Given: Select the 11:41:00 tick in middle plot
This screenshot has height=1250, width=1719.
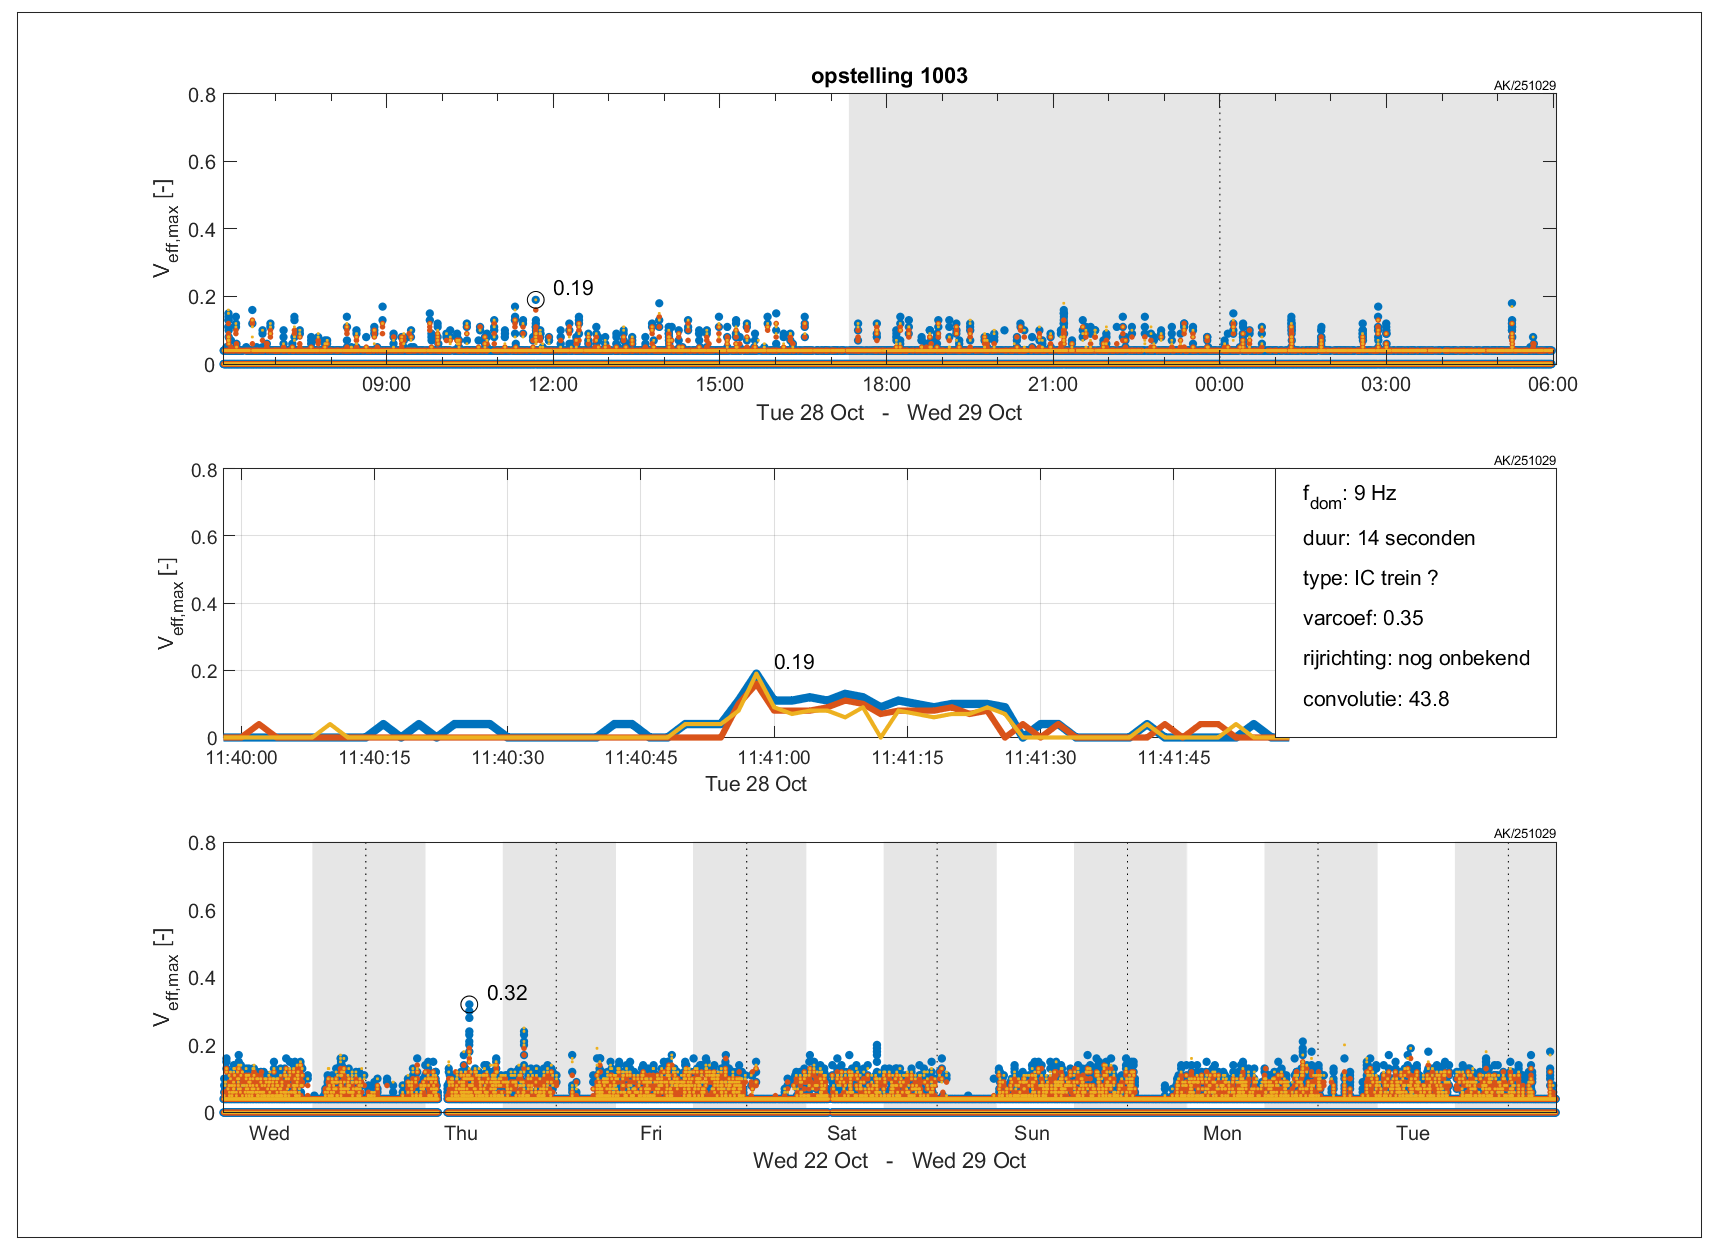Looking at the screenshot, I should click(774, 758).
